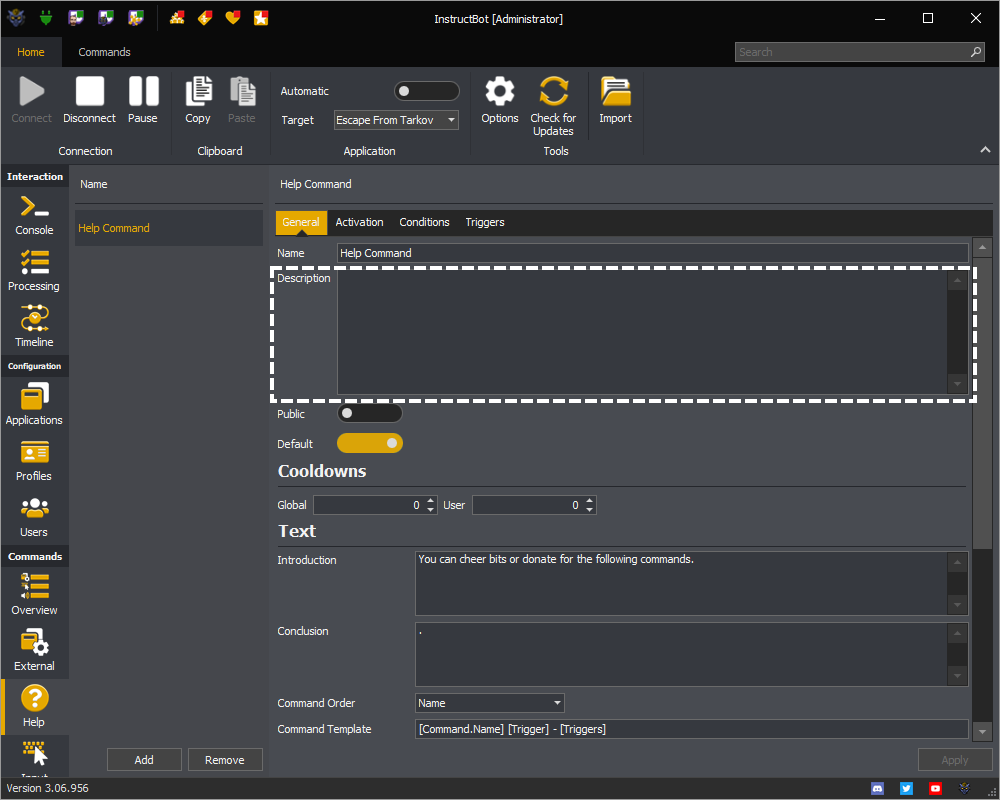Viewport: 1000px width, 800px height.
Task: Switch to the Conditions tab
Action: tap(425, 222)
